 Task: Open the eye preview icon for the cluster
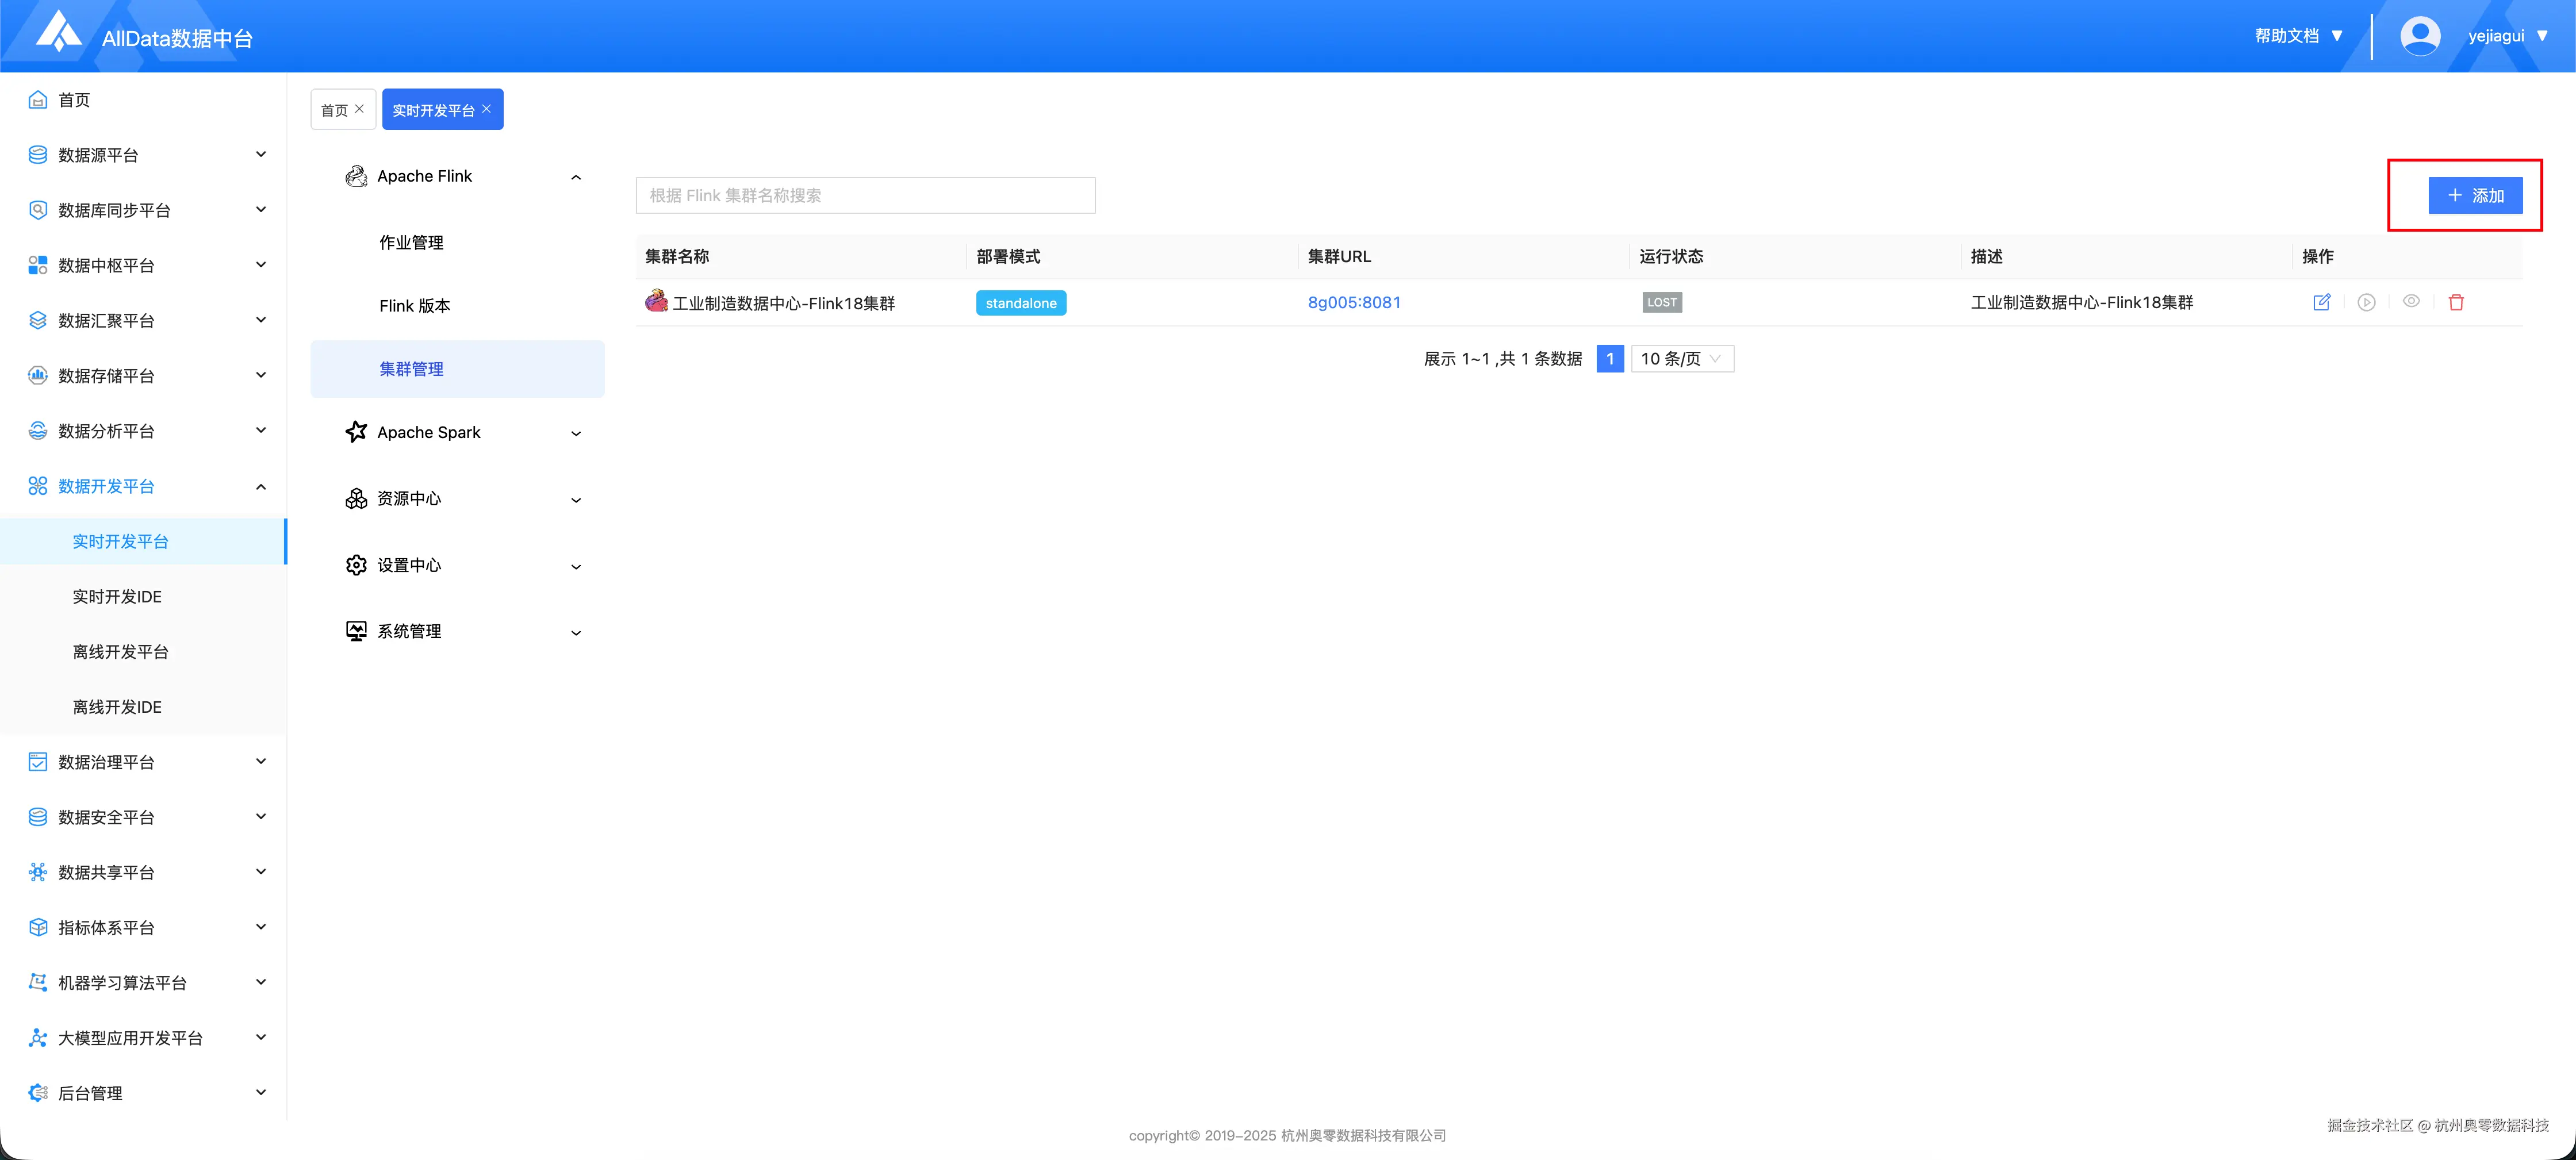(x=2412, y=302)
